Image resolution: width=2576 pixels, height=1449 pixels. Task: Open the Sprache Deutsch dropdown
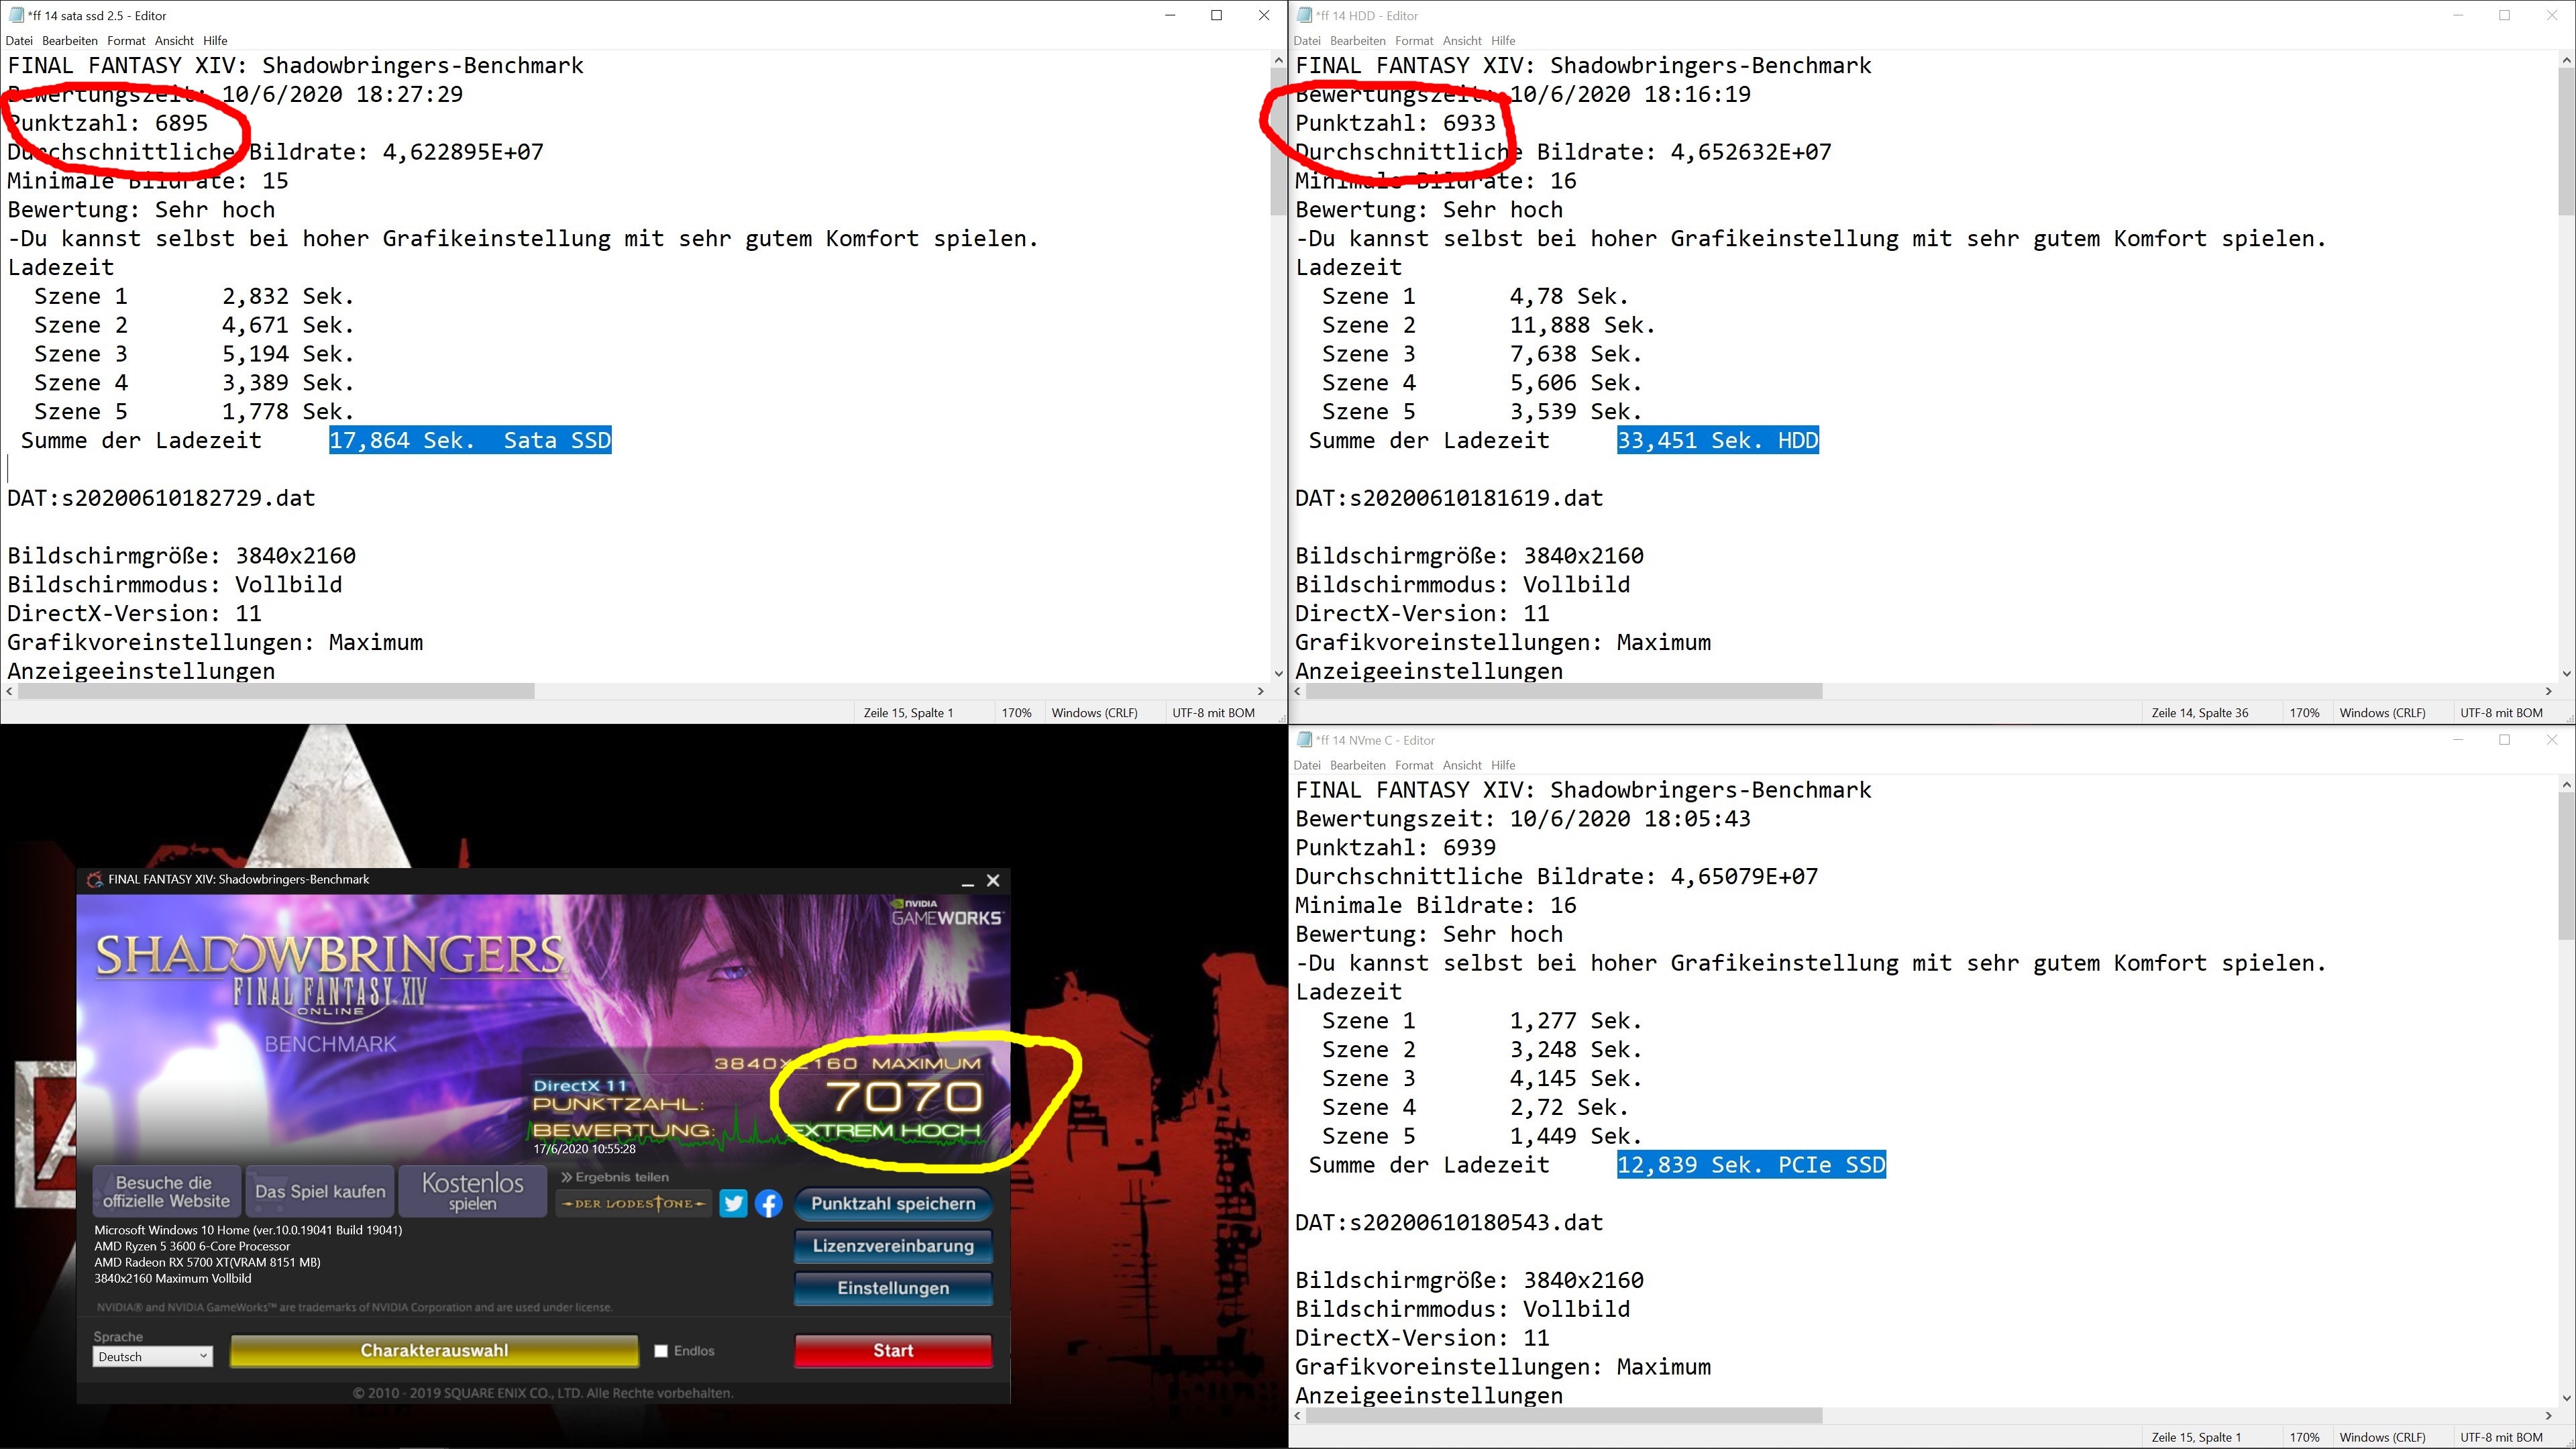tap(153, 1357)
